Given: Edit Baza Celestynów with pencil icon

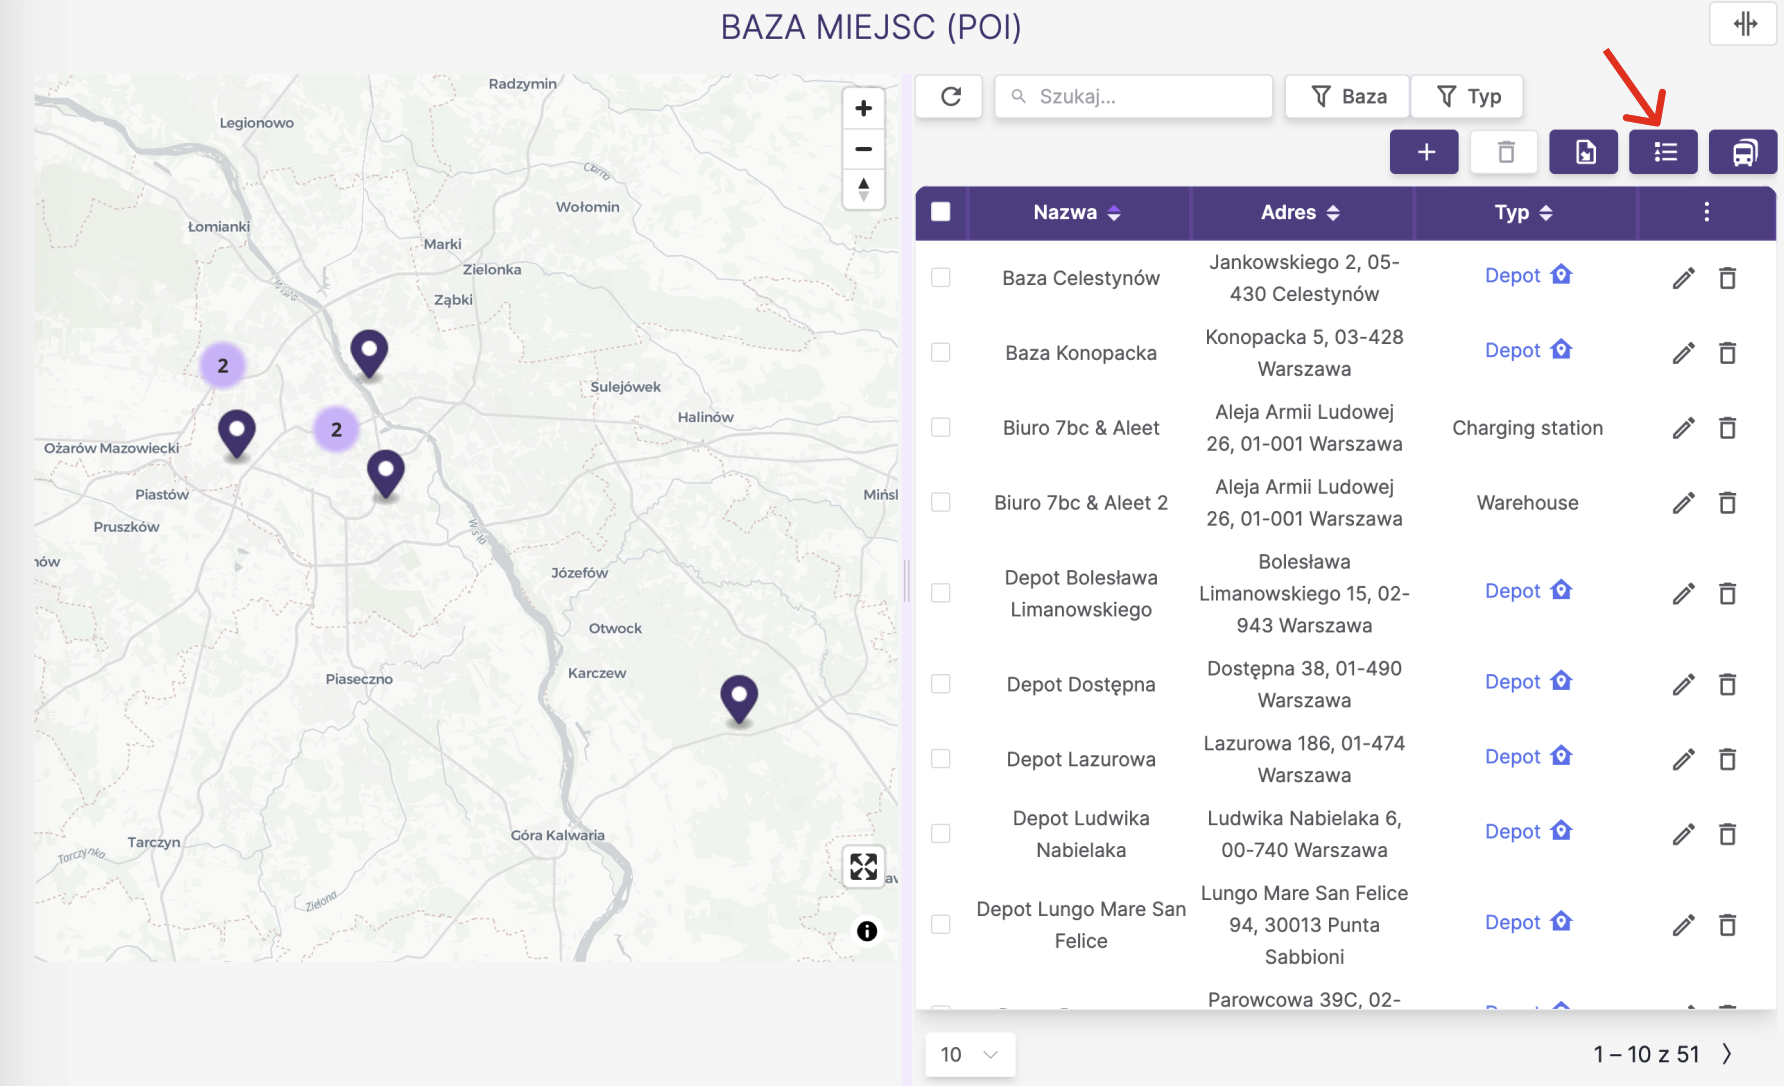Looking at the screenshot, I should click(1684, 278).
